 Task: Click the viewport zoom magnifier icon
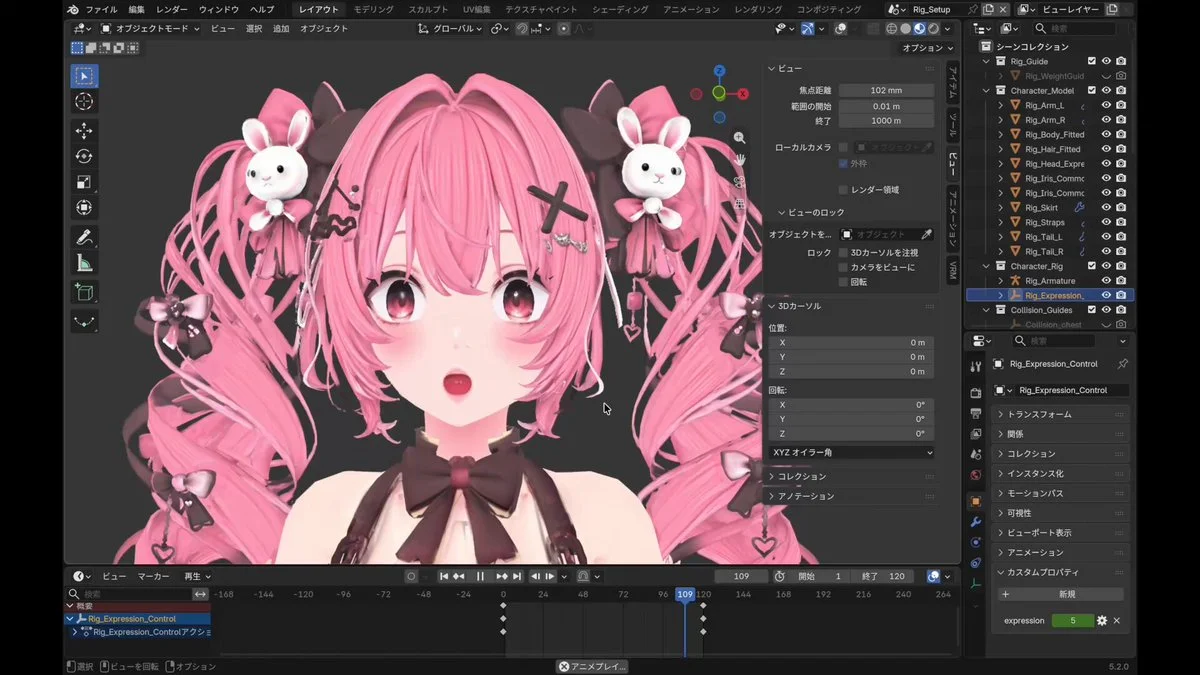[739, 138]
